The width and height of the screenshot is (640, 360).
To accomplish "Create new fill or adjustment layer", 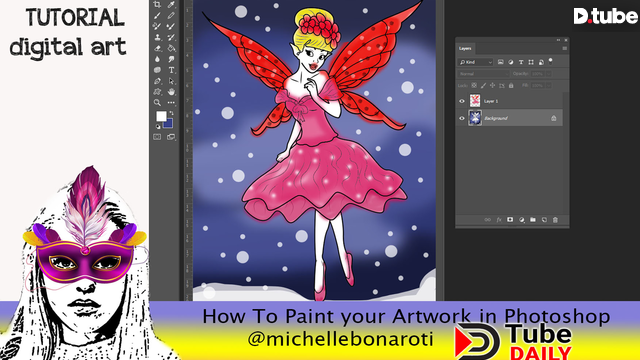I will click(522, 220).
